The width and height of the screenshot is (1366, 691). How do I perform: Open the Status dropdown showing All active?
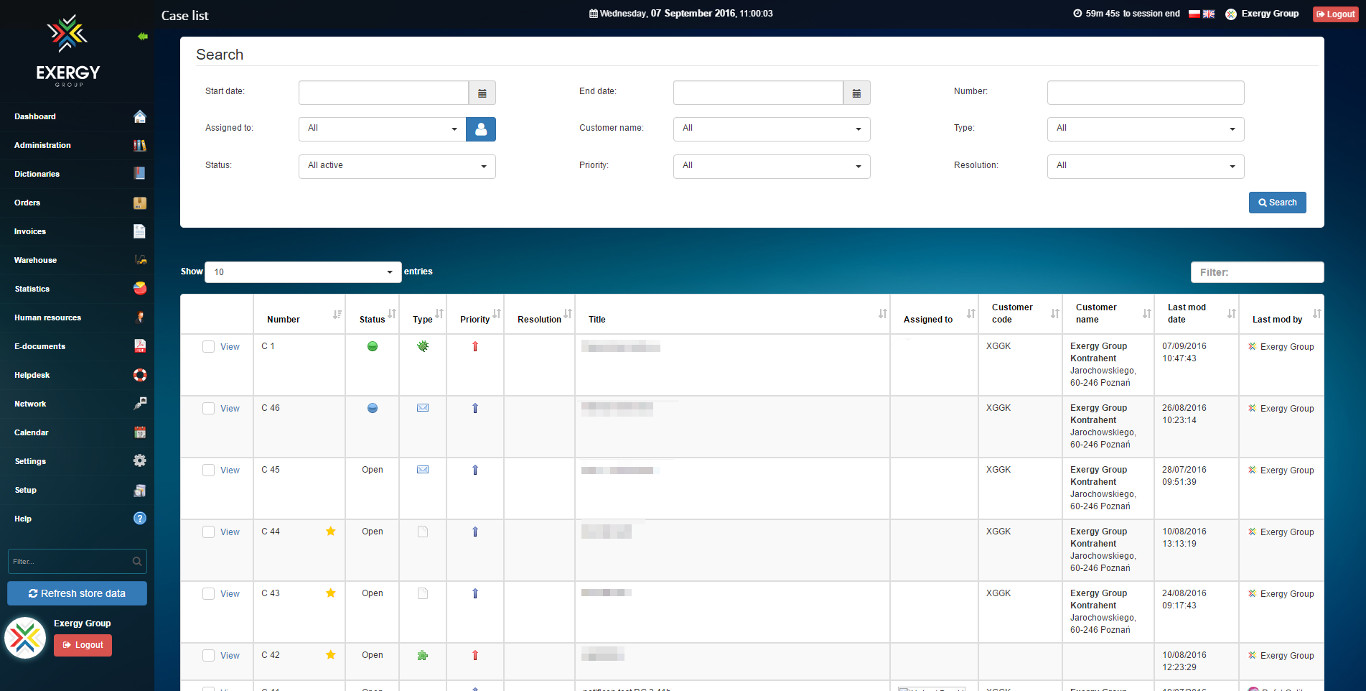397,166
